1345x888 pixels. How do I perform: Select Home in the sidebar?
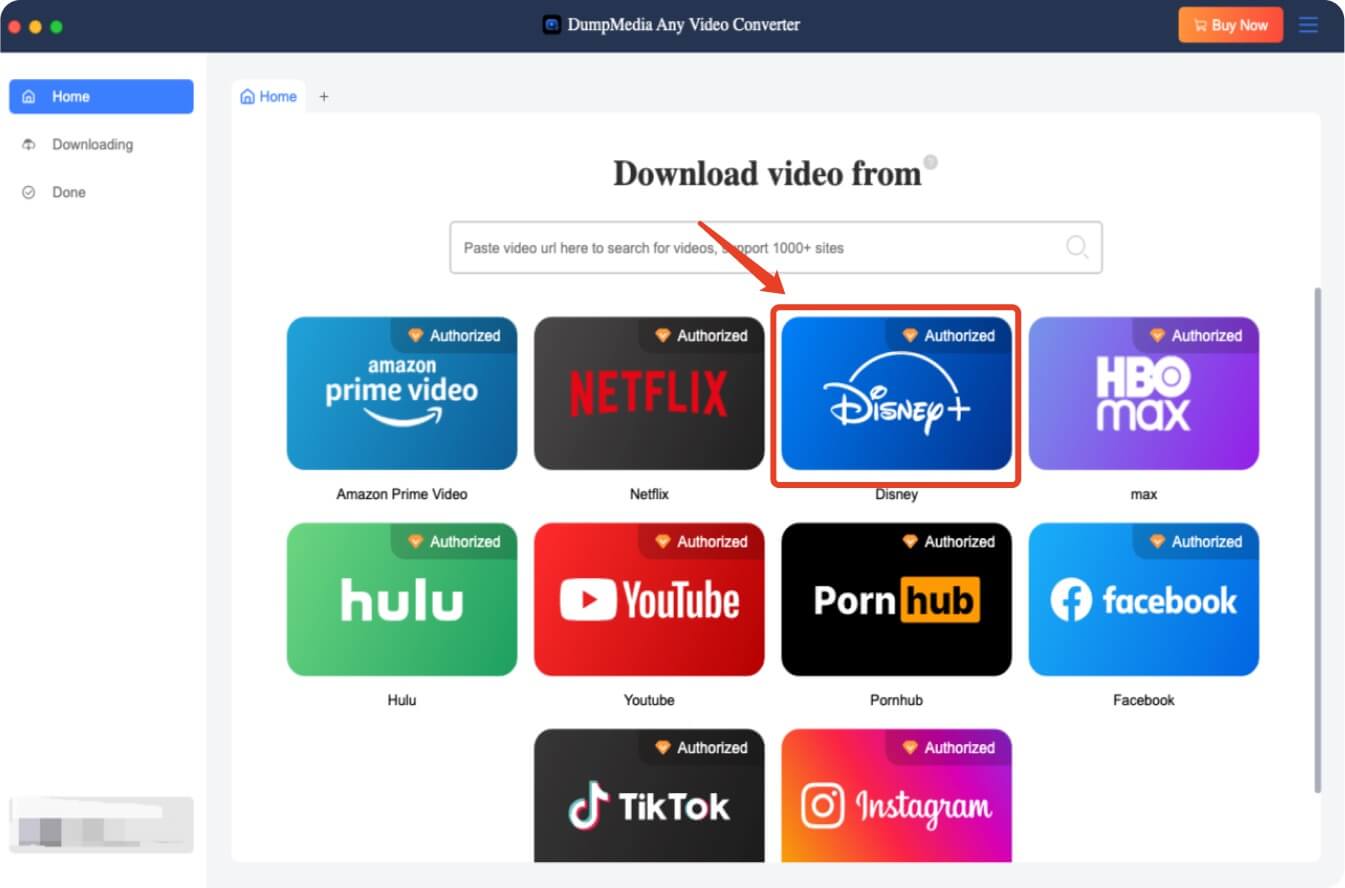101,96
